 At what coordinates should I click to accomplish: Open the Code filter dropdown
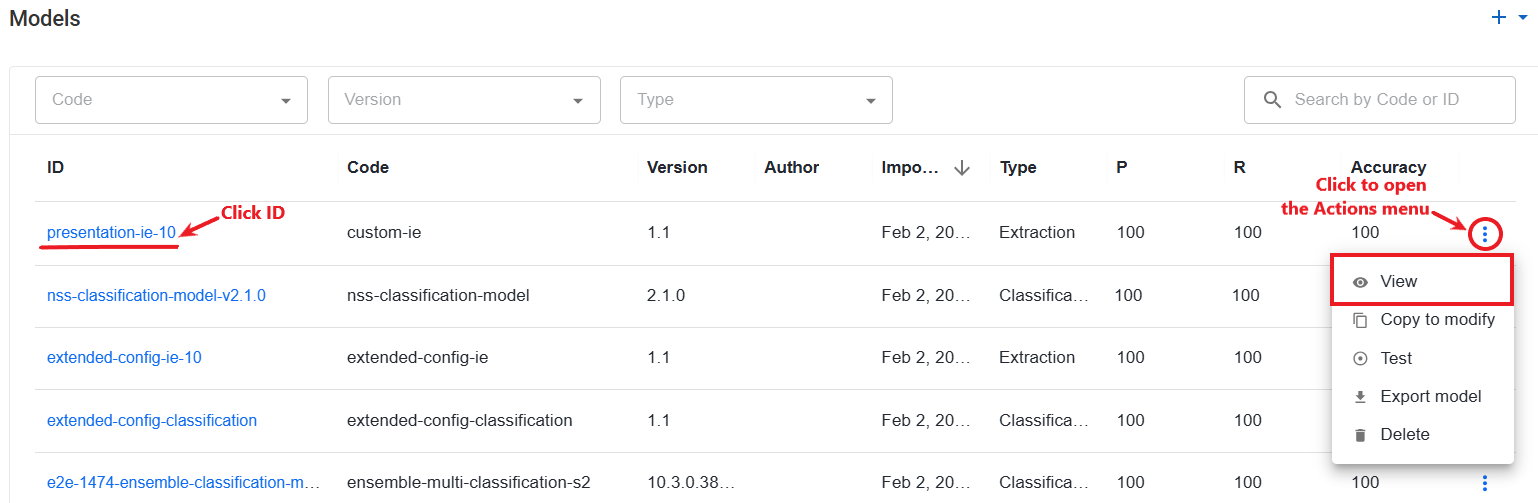coord(171,100)
